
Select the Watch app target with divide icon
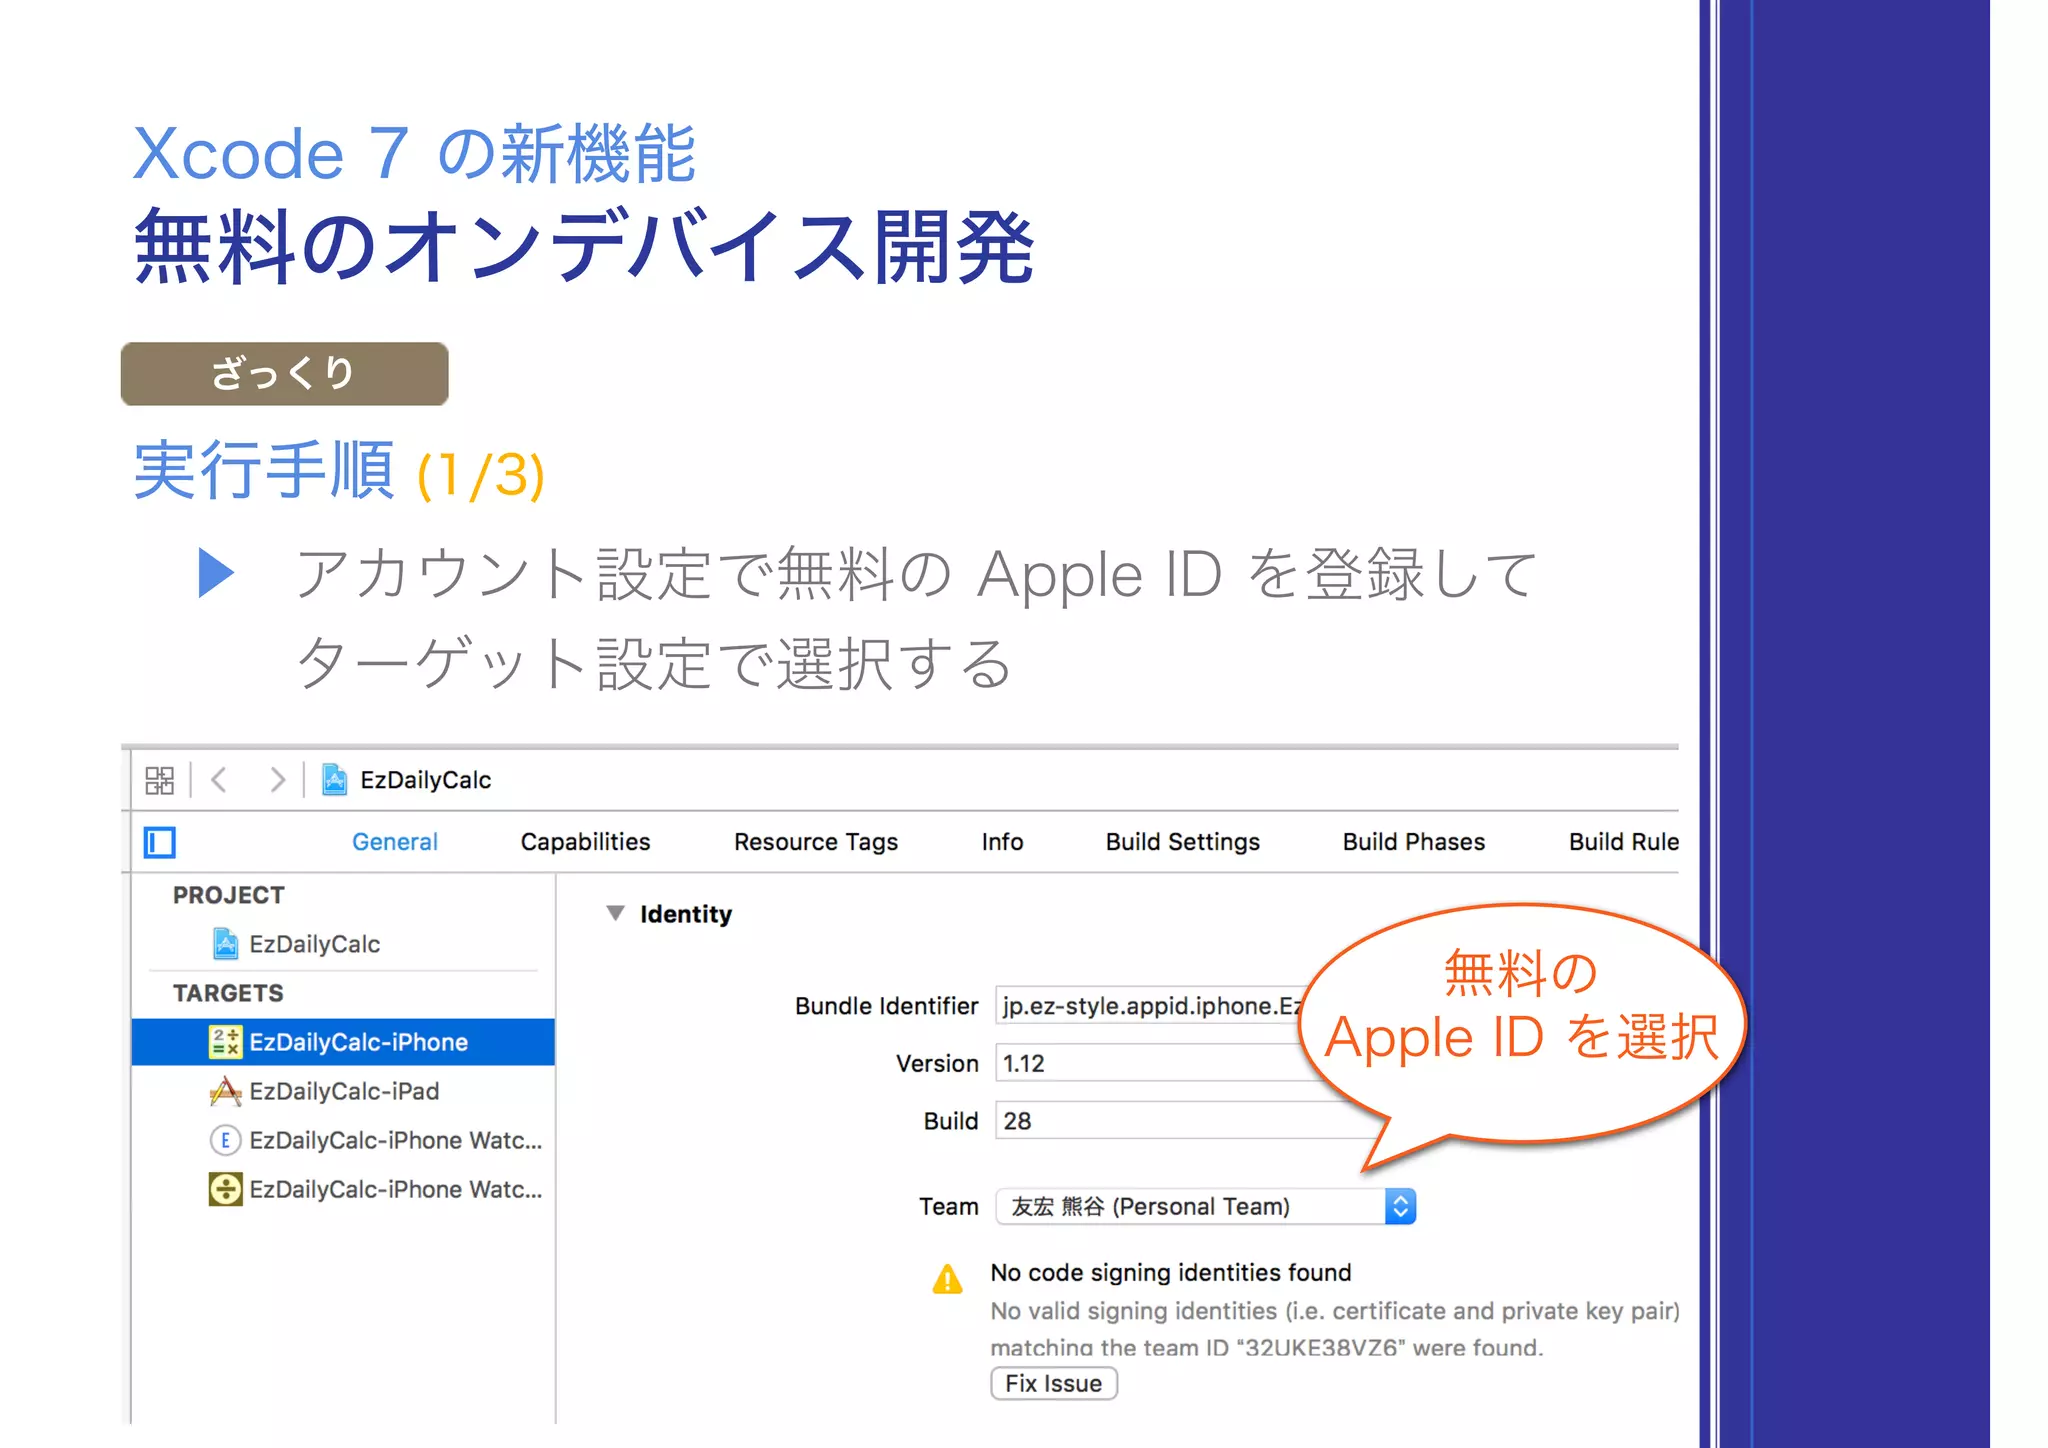coord(343,1189)
